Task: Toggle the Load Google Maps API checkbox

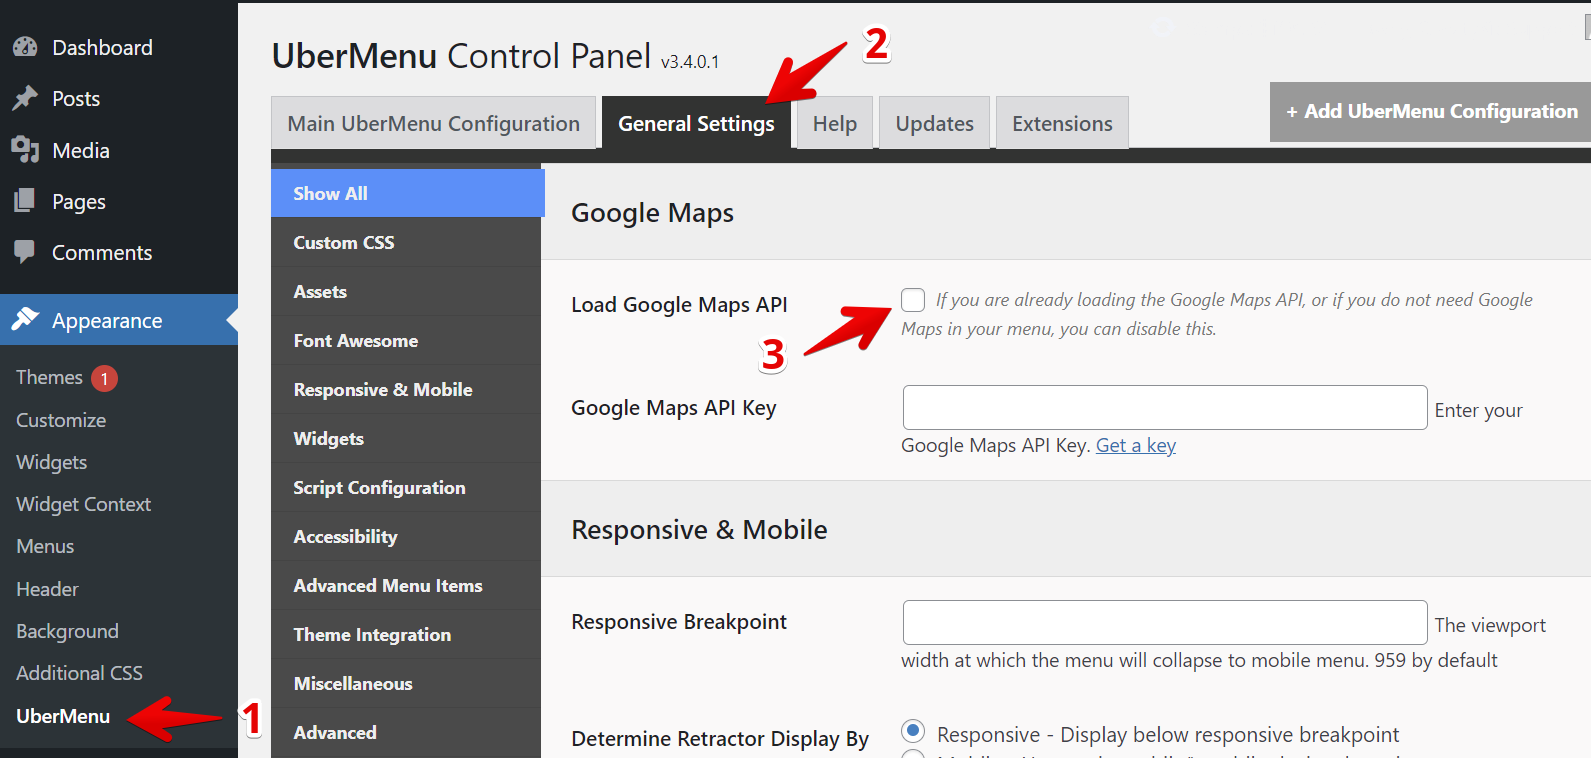Action: click(x=913, y=300)
